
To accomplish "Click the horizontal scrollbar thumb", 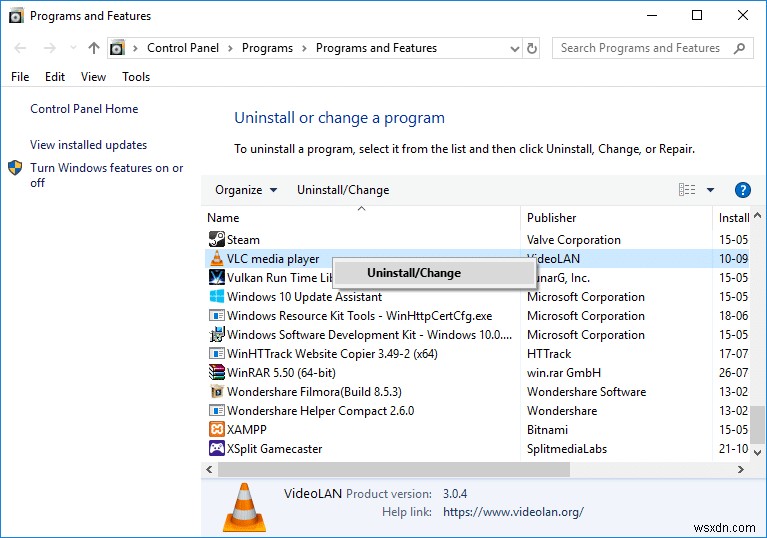I will click(394, 470).
